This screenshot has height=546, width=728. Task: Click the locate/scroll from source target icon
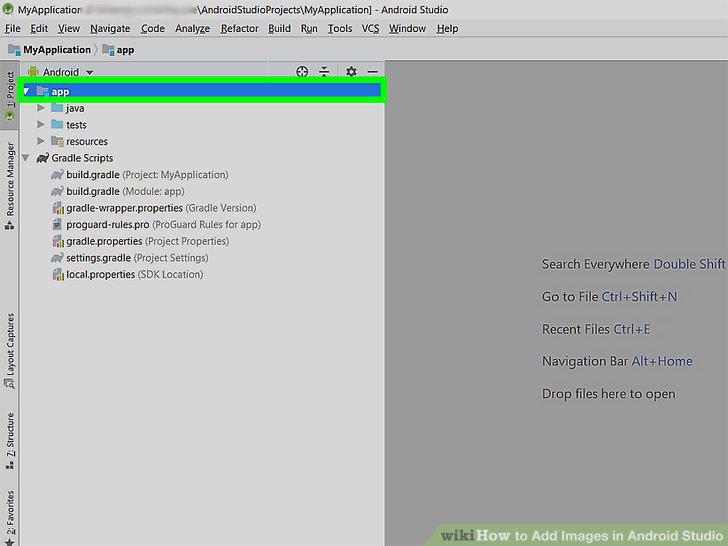302,72
